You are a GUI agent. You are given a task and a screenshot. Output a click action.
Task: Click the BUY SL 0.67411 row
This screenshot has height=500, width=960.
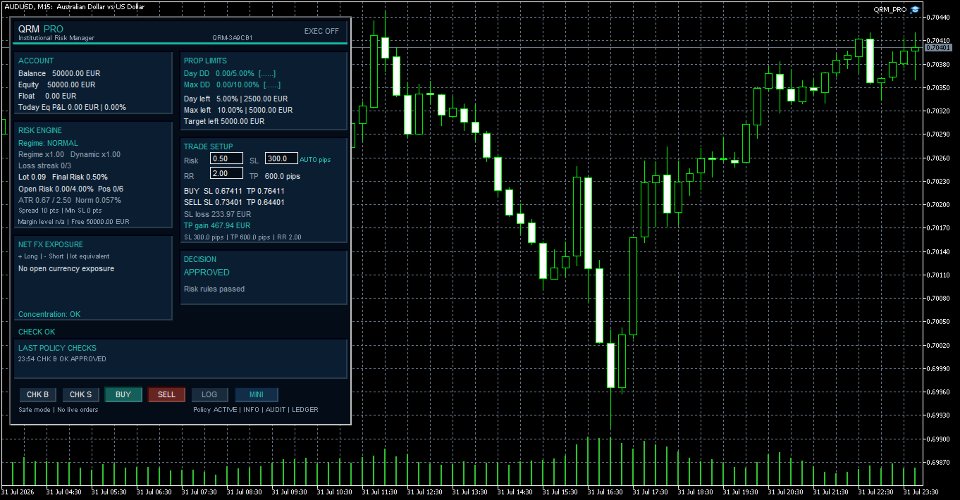click(x=234, y=191)
